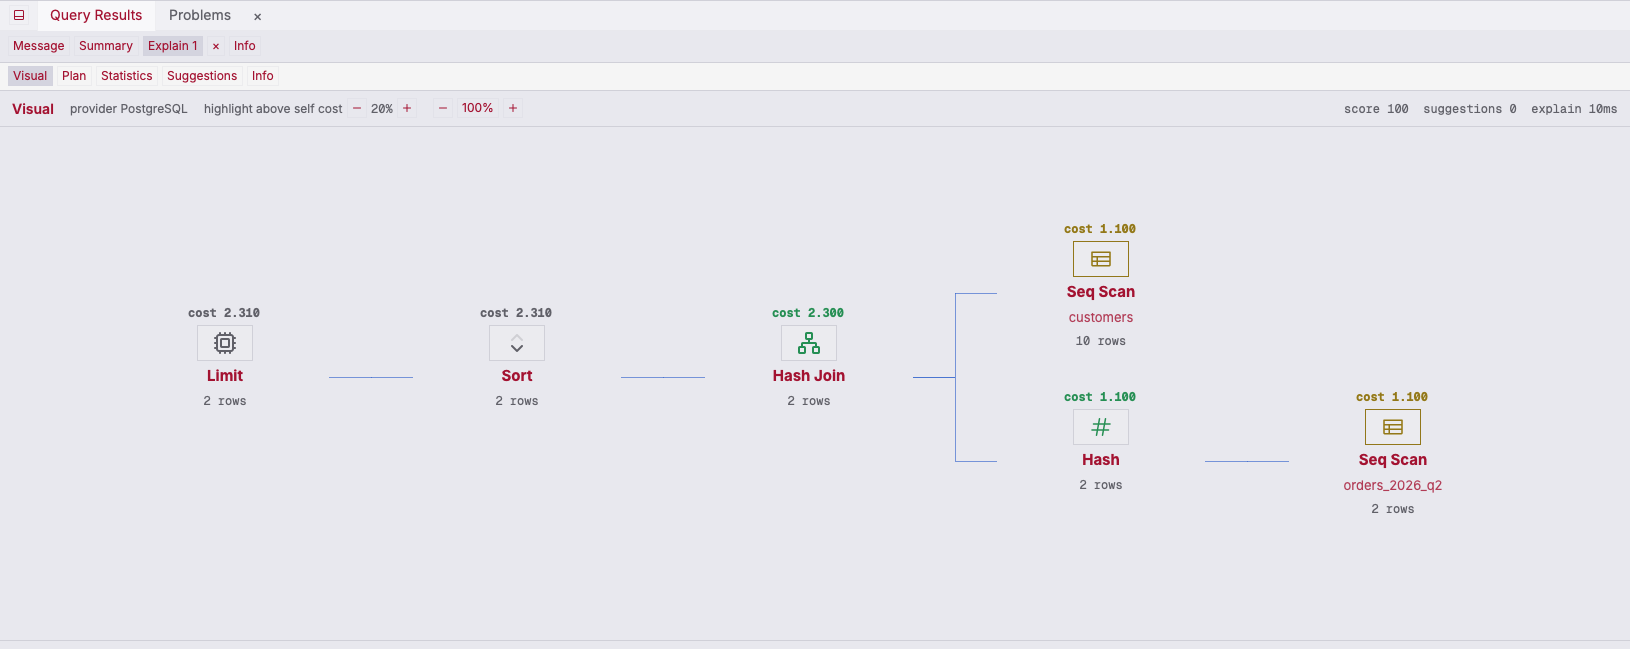Select the Explain 1 tab
Screen dimensions: 1630x649
point(173,46)
